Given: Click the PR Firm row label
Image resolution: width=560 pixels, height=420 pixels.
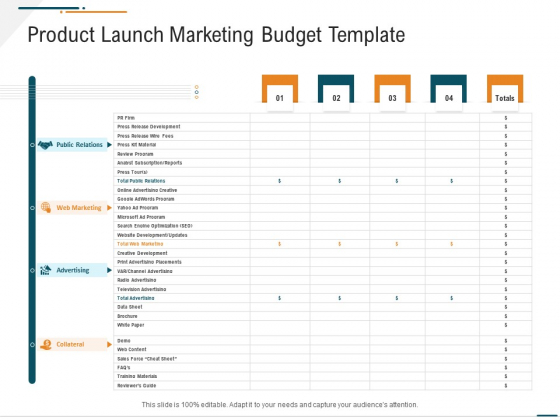Looking at the screenshot, I should (126, 118).
